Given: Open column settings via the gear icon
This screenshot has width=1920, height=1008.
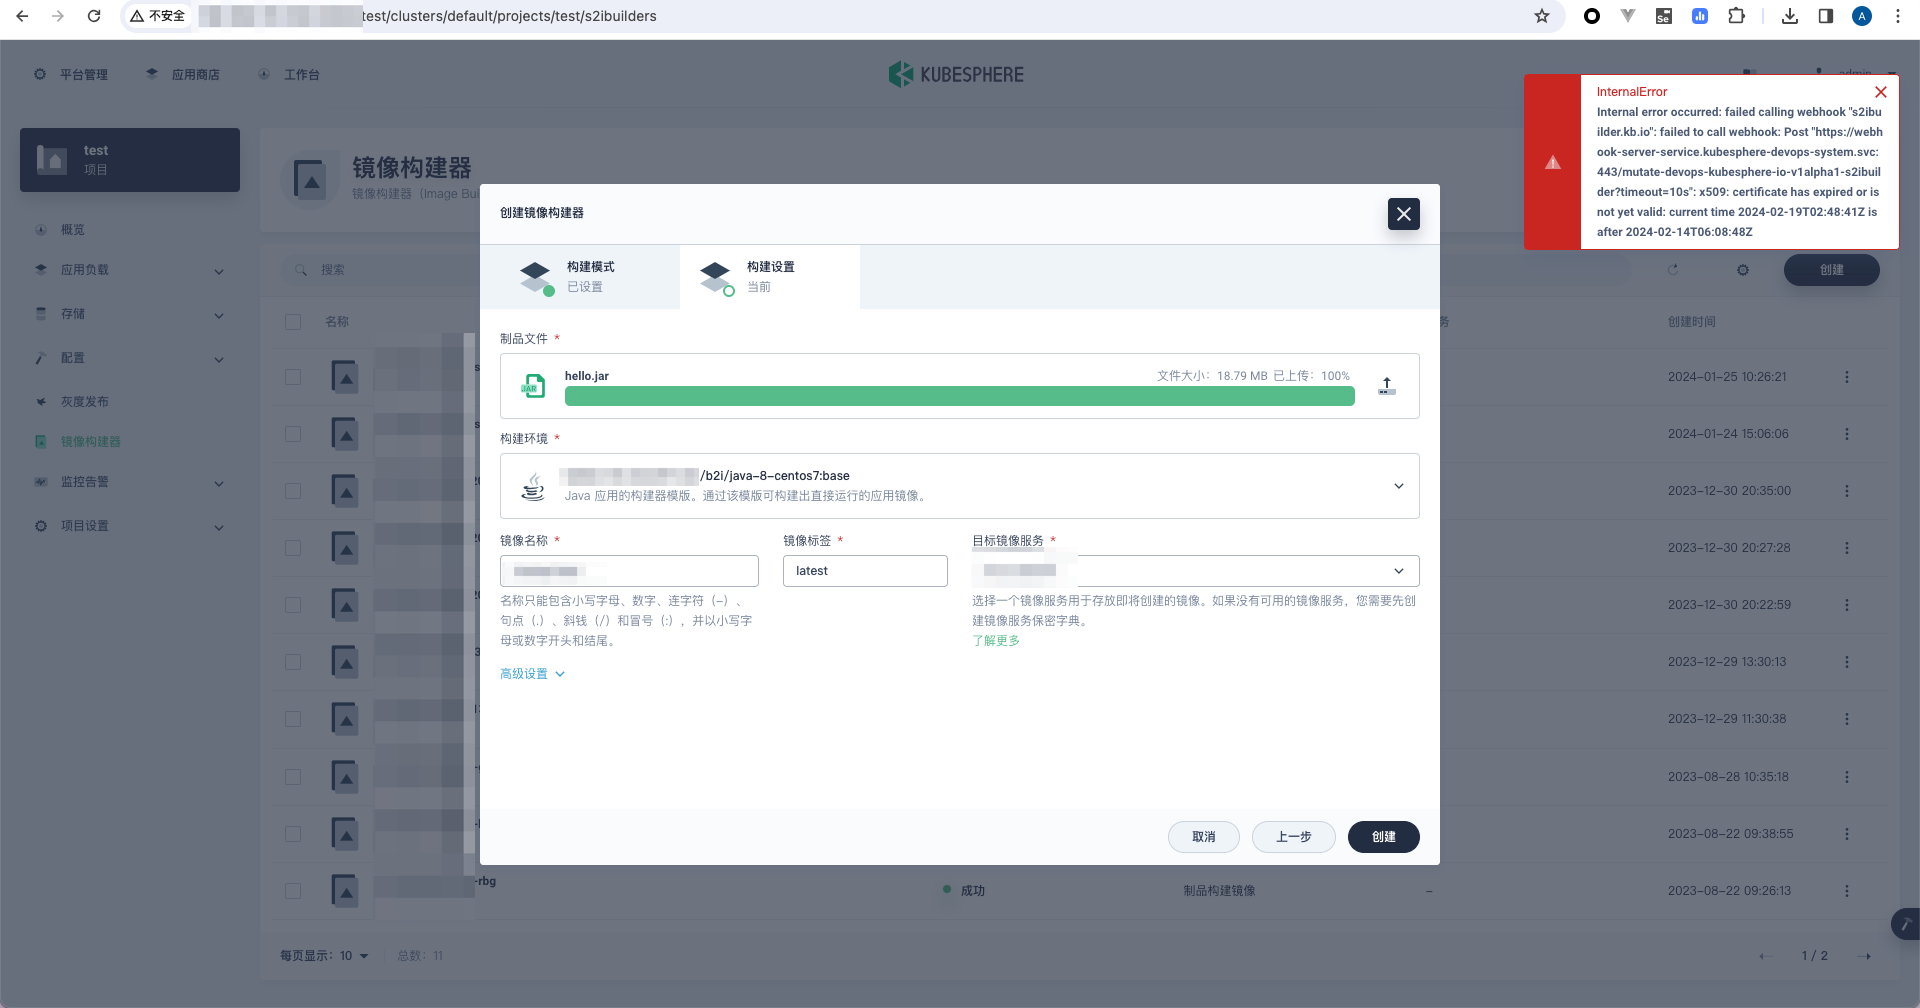Looking at the screenshot, I should pos(1743,270).
